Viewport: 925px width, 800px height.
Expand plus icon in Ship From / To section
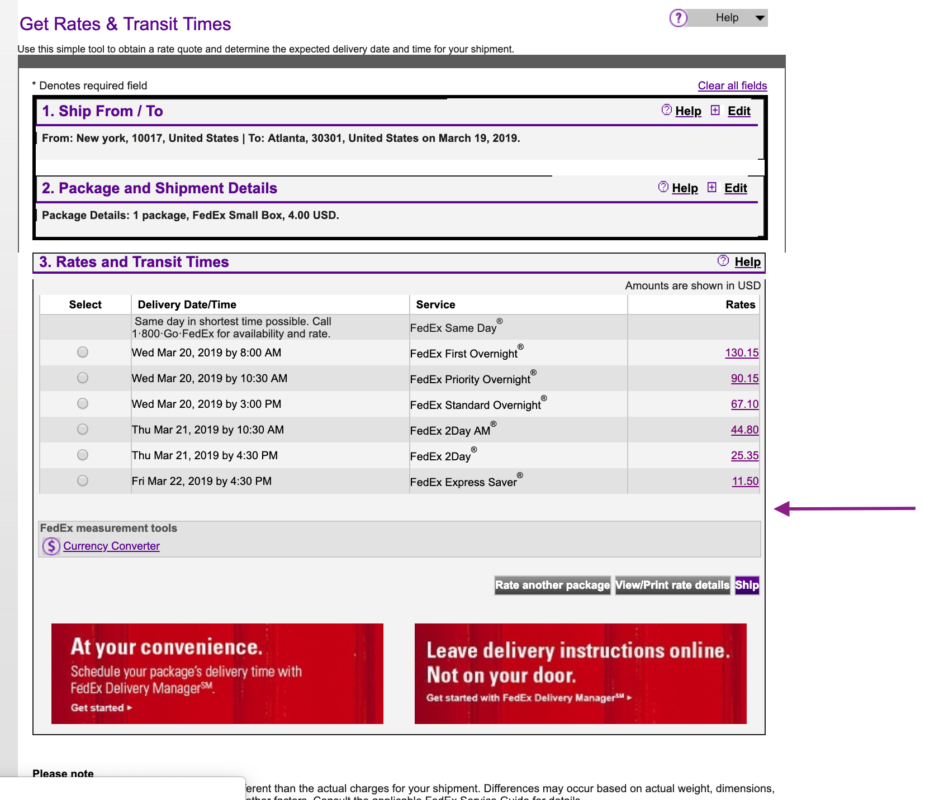coord(715,110)
